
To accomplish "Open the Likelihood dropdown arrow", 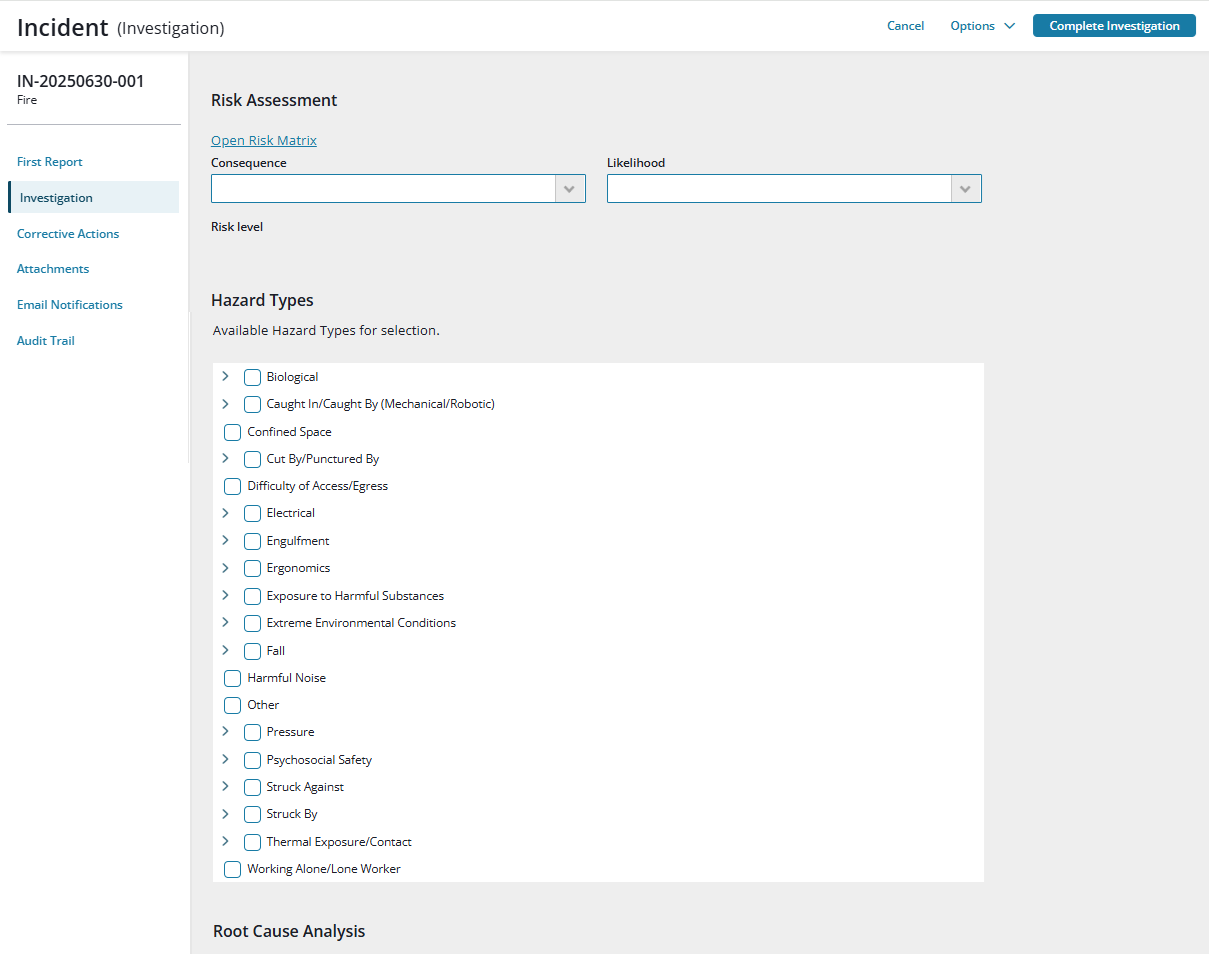I will [966, 189].
